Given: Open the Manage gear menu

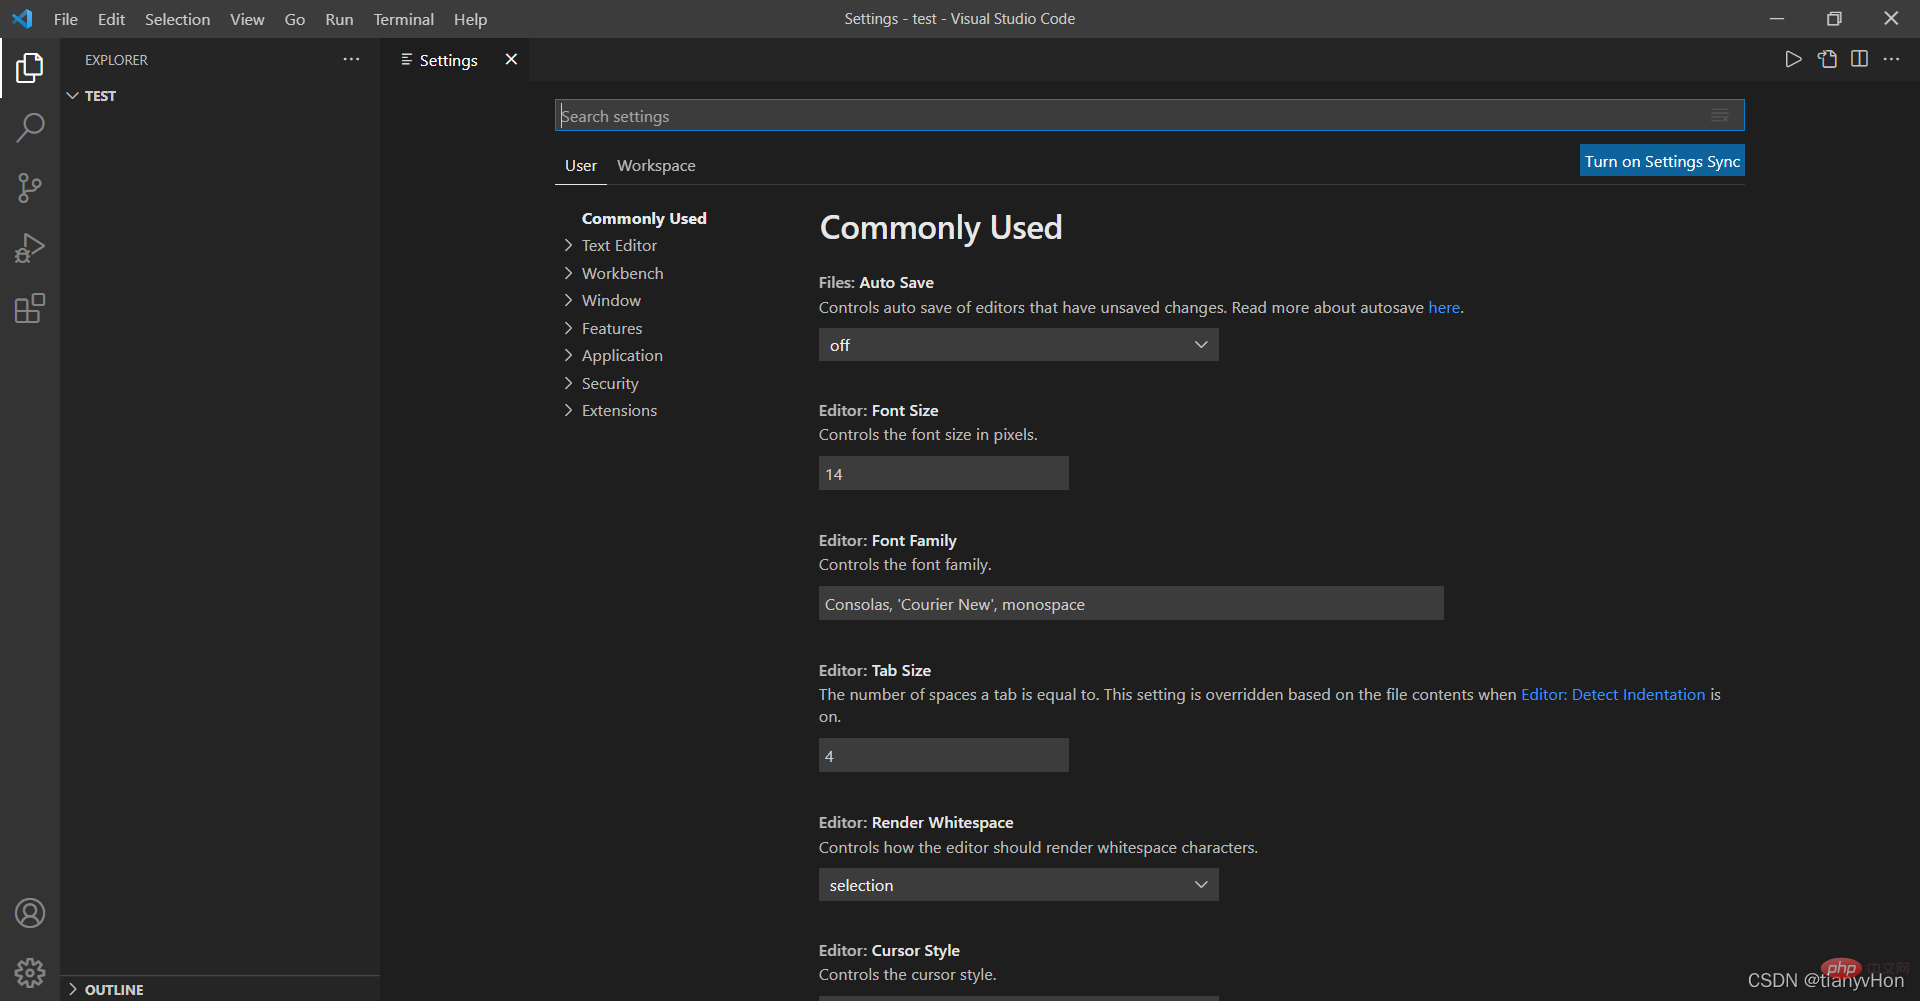Looking at the screenshot, I should (x=30, y=973).
